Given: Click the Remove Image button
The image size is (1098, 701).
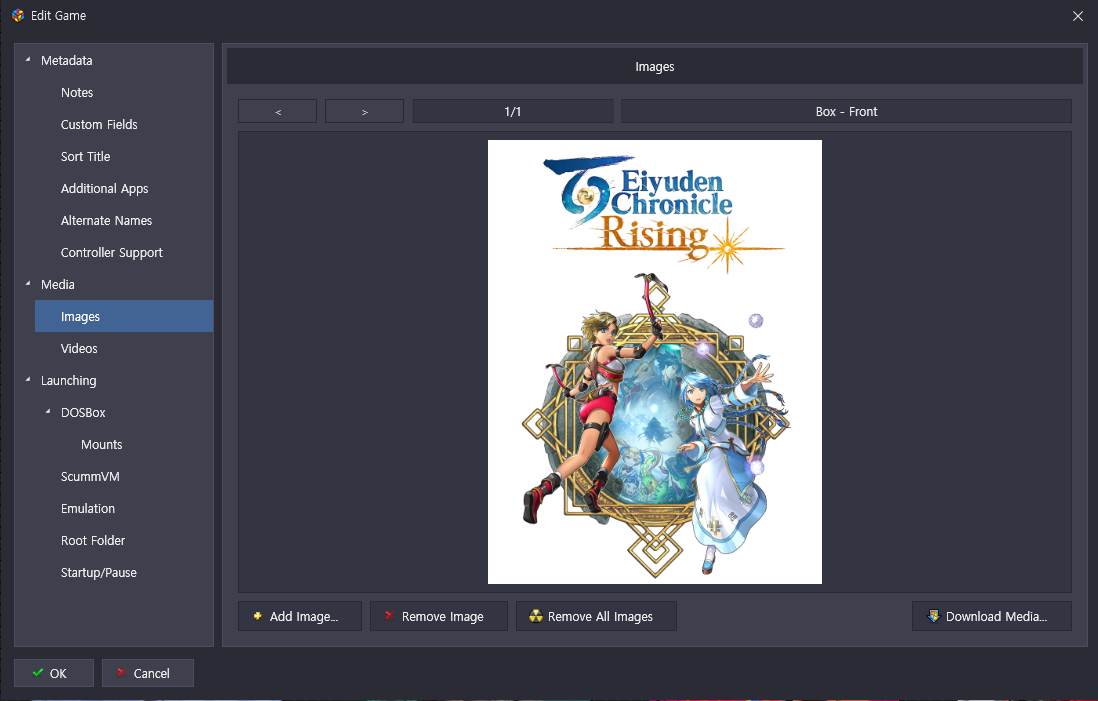Looking at the screenshot, I should 438,616.
